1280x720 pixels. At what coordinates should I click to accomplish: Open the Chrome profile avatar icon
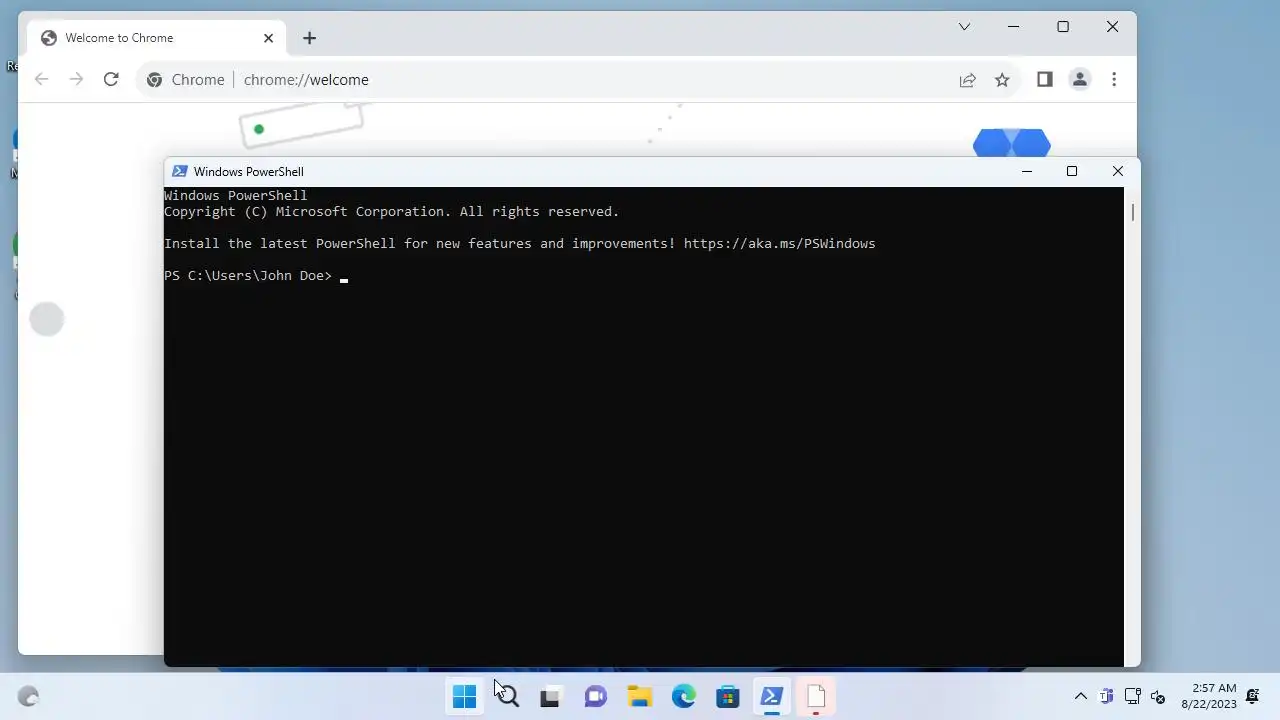coord(1080,80)
